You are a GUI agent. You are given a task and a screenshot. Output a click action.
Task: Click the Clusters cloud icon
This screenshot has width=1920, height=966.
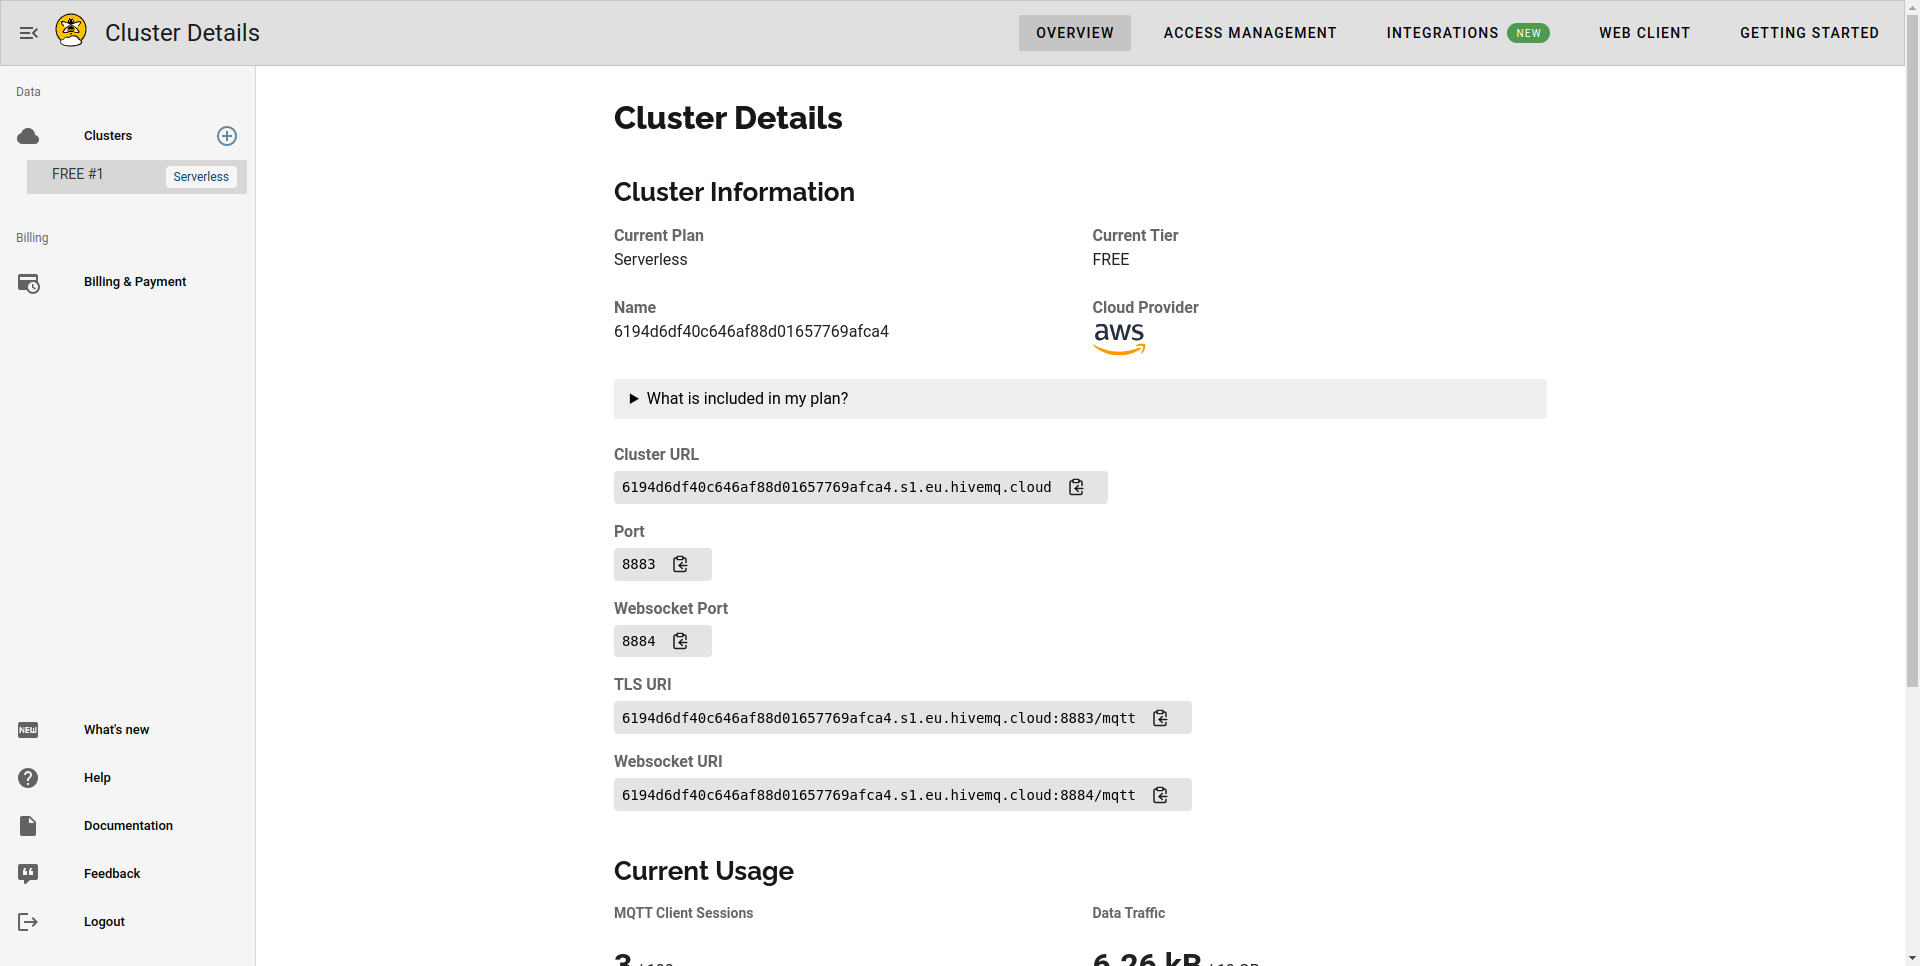28,136
